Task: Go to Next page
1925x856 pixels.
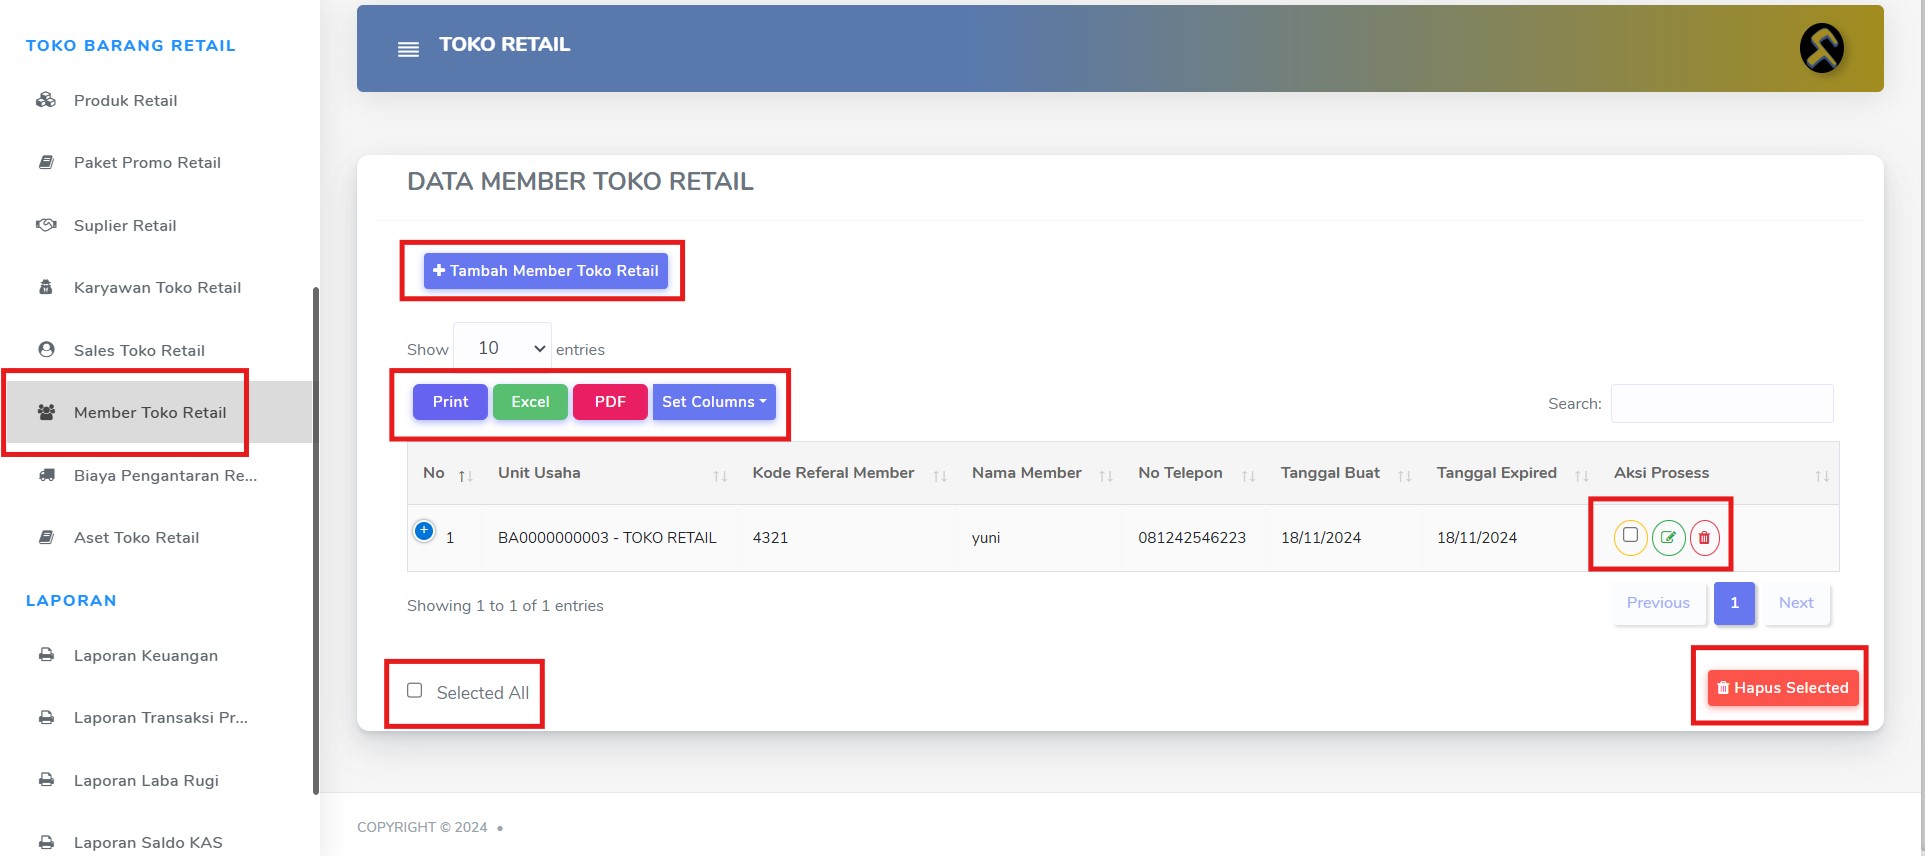Action: (1796, 603)
